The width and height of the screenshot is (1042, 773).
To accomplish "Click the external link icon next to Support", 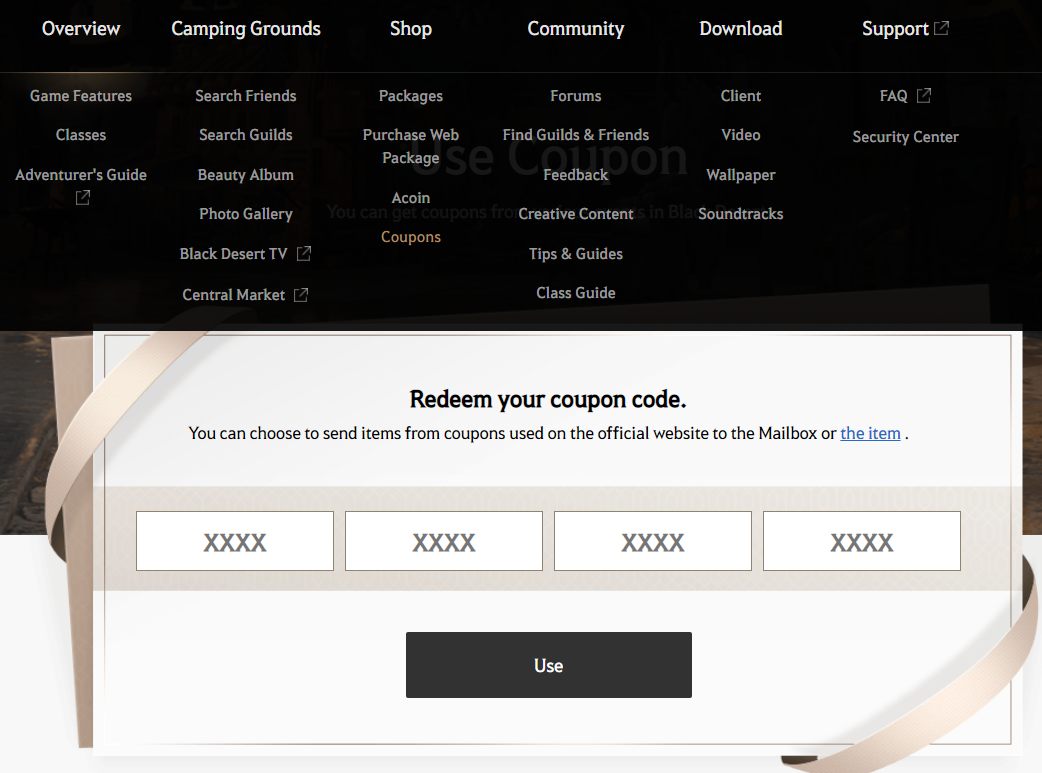I will (x=941, y=28).
